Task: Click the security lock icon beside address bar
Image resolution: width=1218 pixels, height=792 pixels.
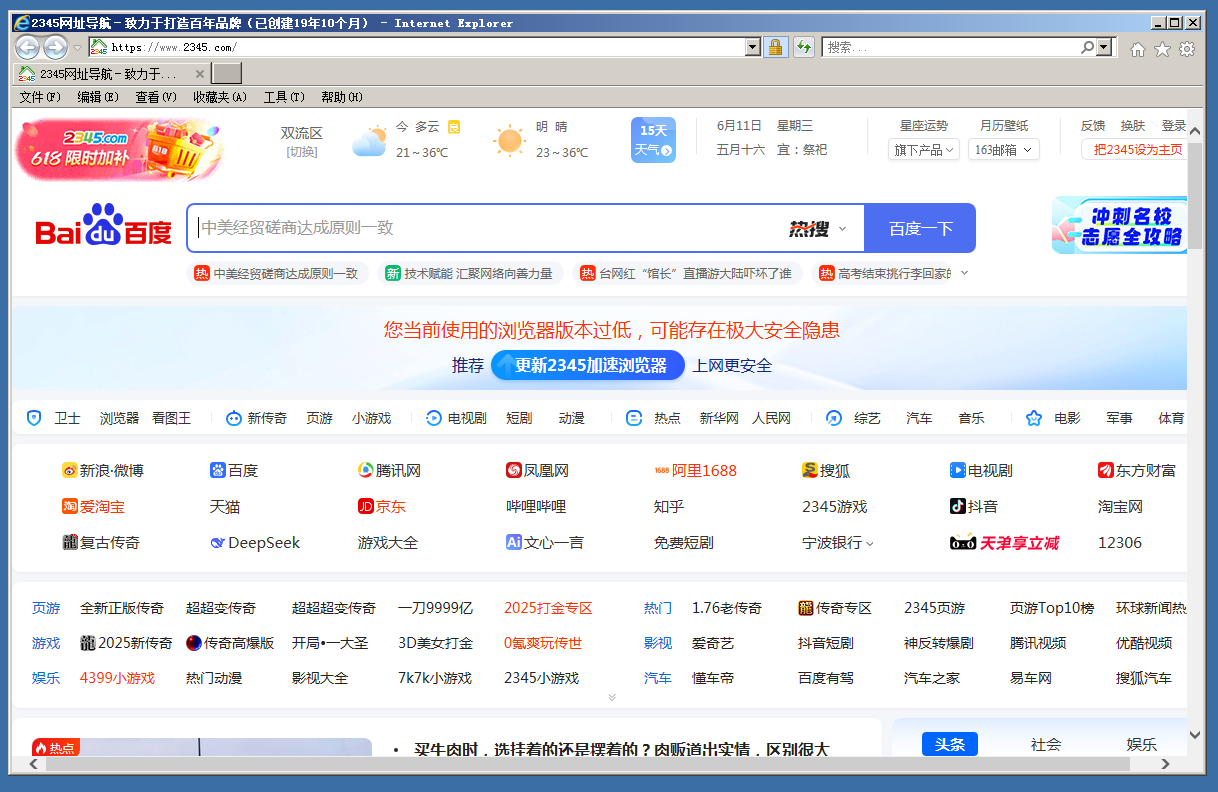Action: tap(775, 47)
